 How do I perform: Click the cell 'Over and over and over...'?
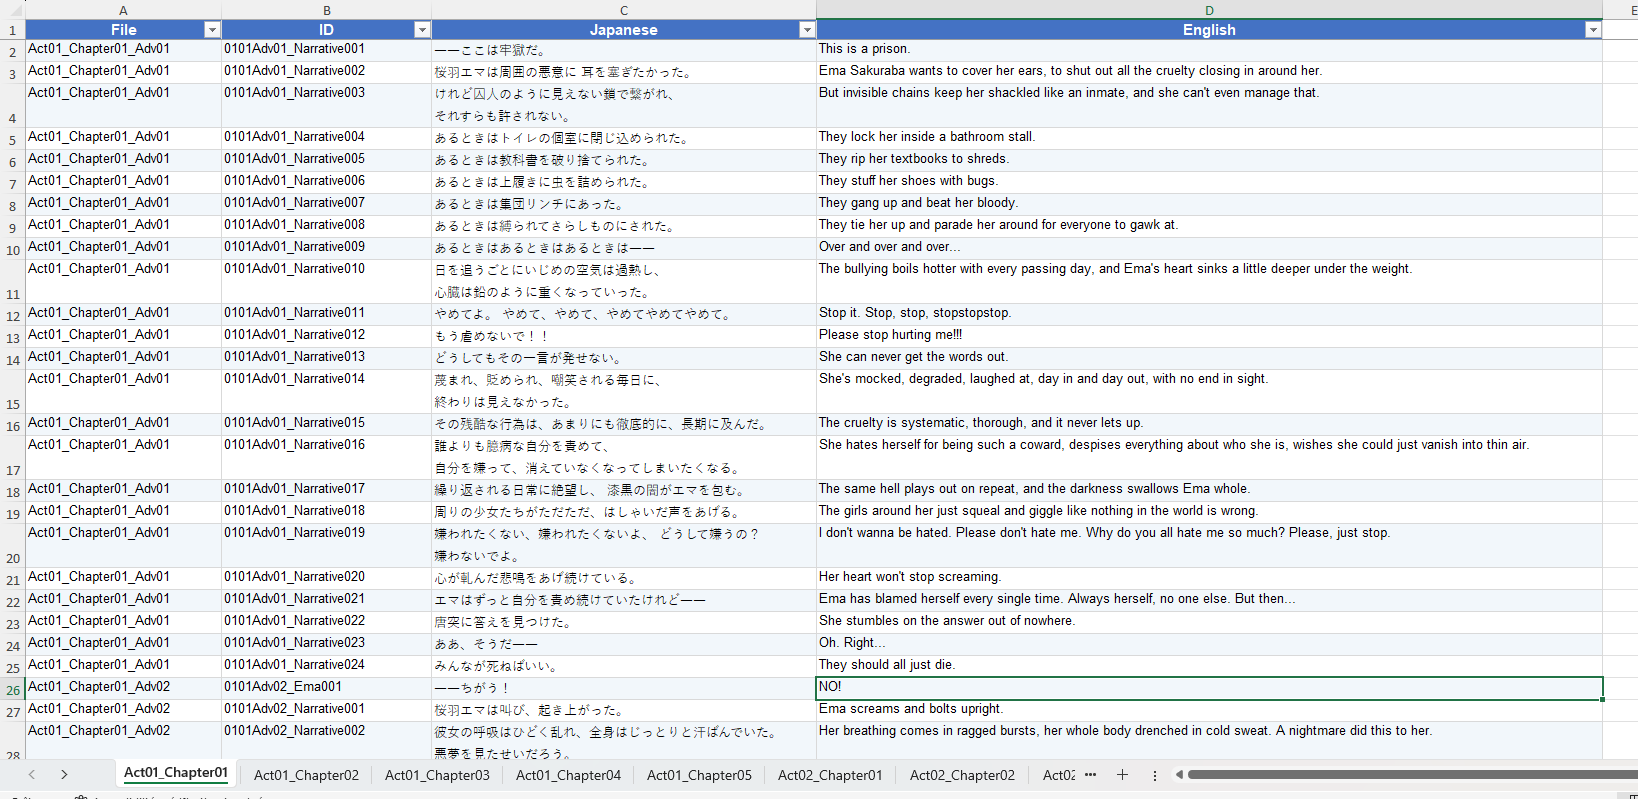tap(1209, 247)
